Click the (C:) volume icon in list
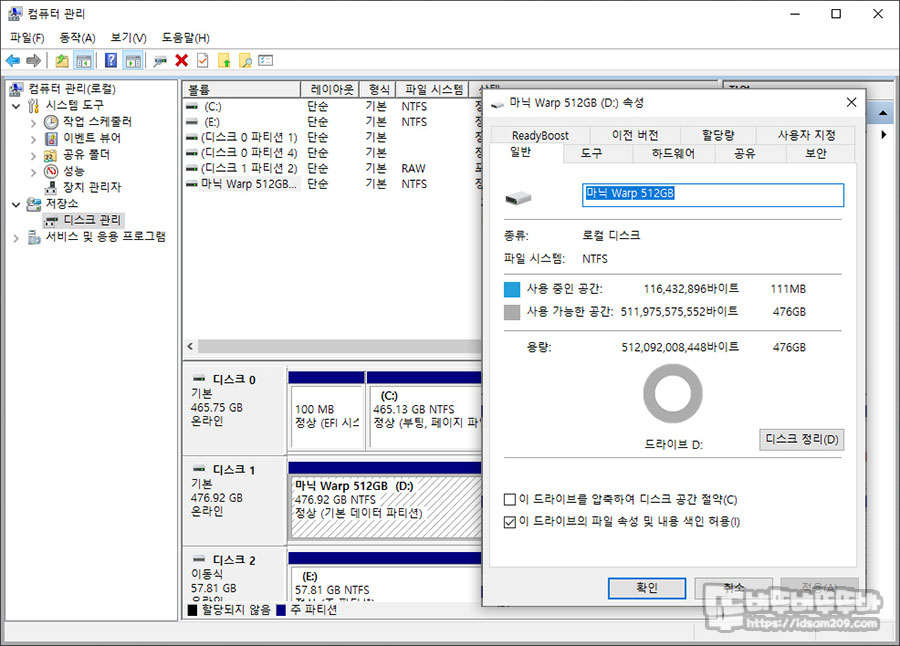This screenshot has width=900, height=646. click(192, 107)
